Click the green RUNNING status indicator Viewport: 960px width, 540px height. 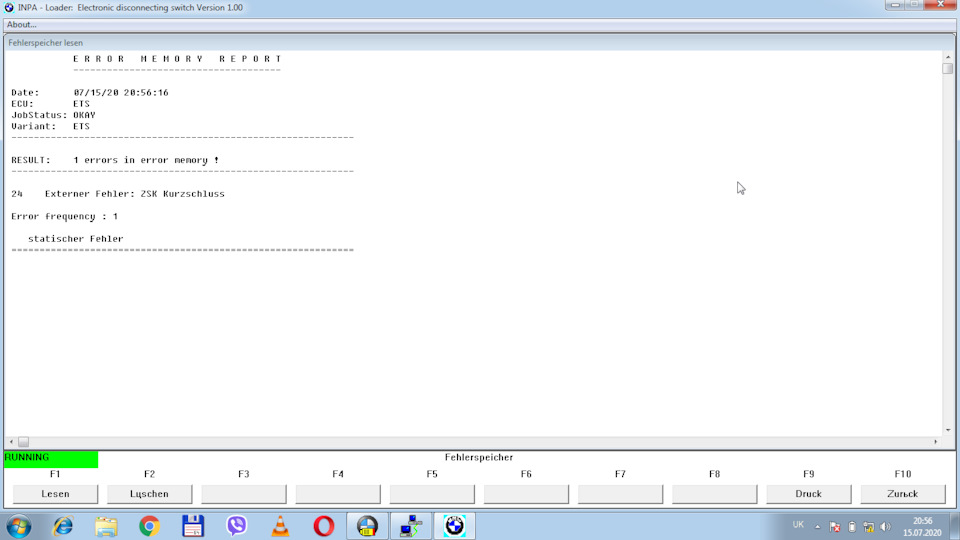pyautogui.click(x=51, y=459)
